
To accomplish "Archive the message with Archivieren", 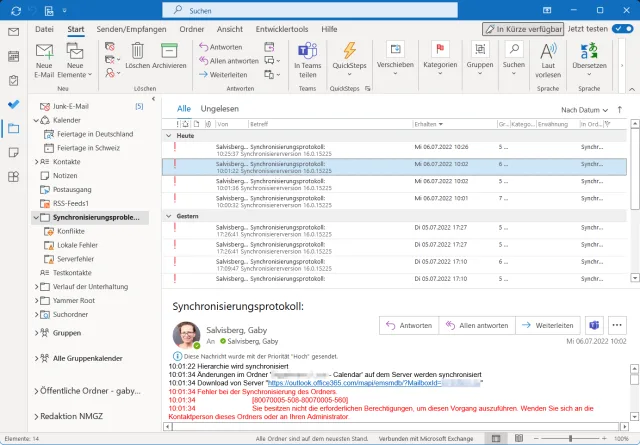I will click(x=169, y=56).
